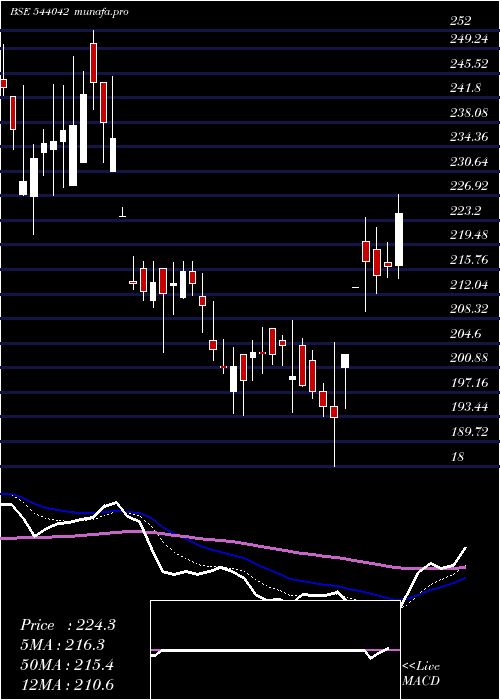The height and width of the screenshot is (700, 500).
Task: Click the Price : 224.3 readout
Action: [x=68, y=625]
